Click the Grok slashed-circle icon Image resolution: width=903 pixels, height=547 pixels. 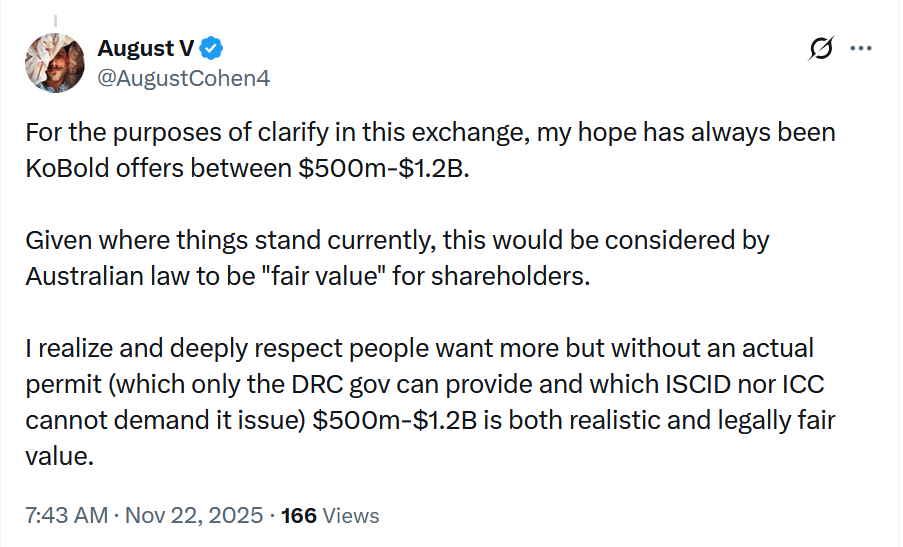tap(822, 48)
